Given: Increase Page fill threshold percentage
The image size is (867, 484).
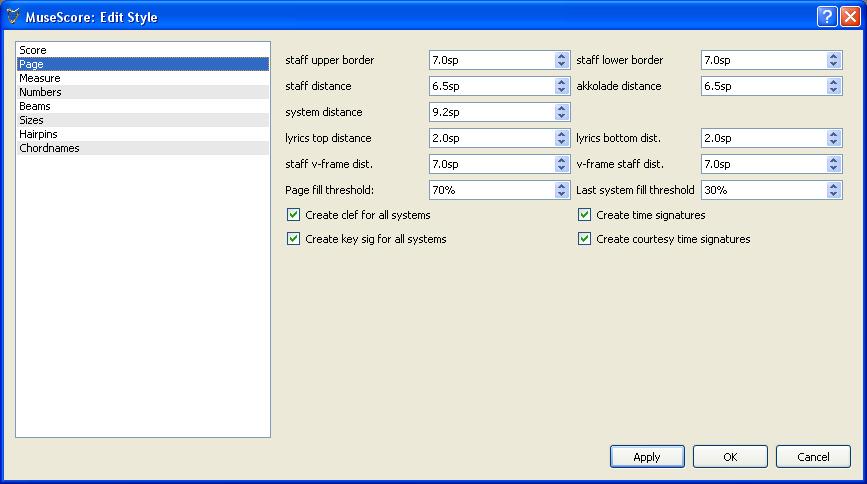Looking at the screenshot, I should click(562, 186).
